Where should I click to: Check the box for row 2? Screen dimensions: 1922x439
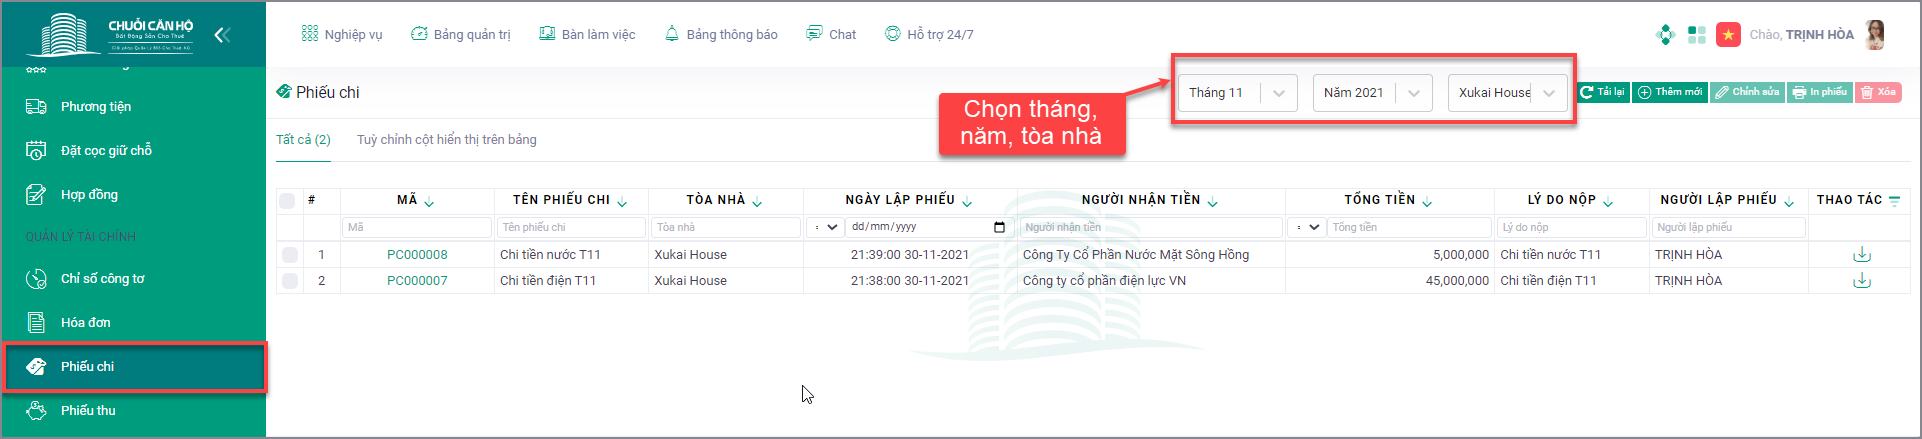290,281
